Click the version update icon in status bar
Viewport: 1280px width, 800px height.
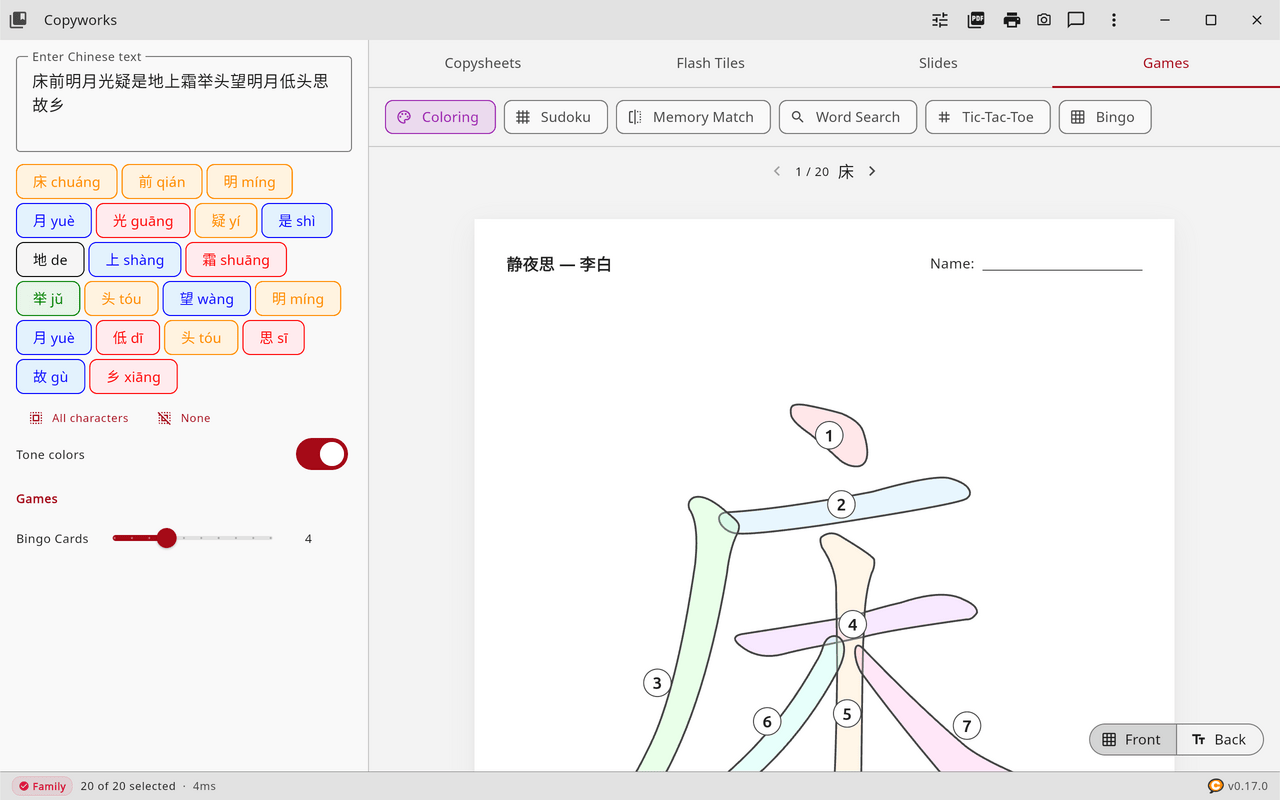pos(1216,786)
